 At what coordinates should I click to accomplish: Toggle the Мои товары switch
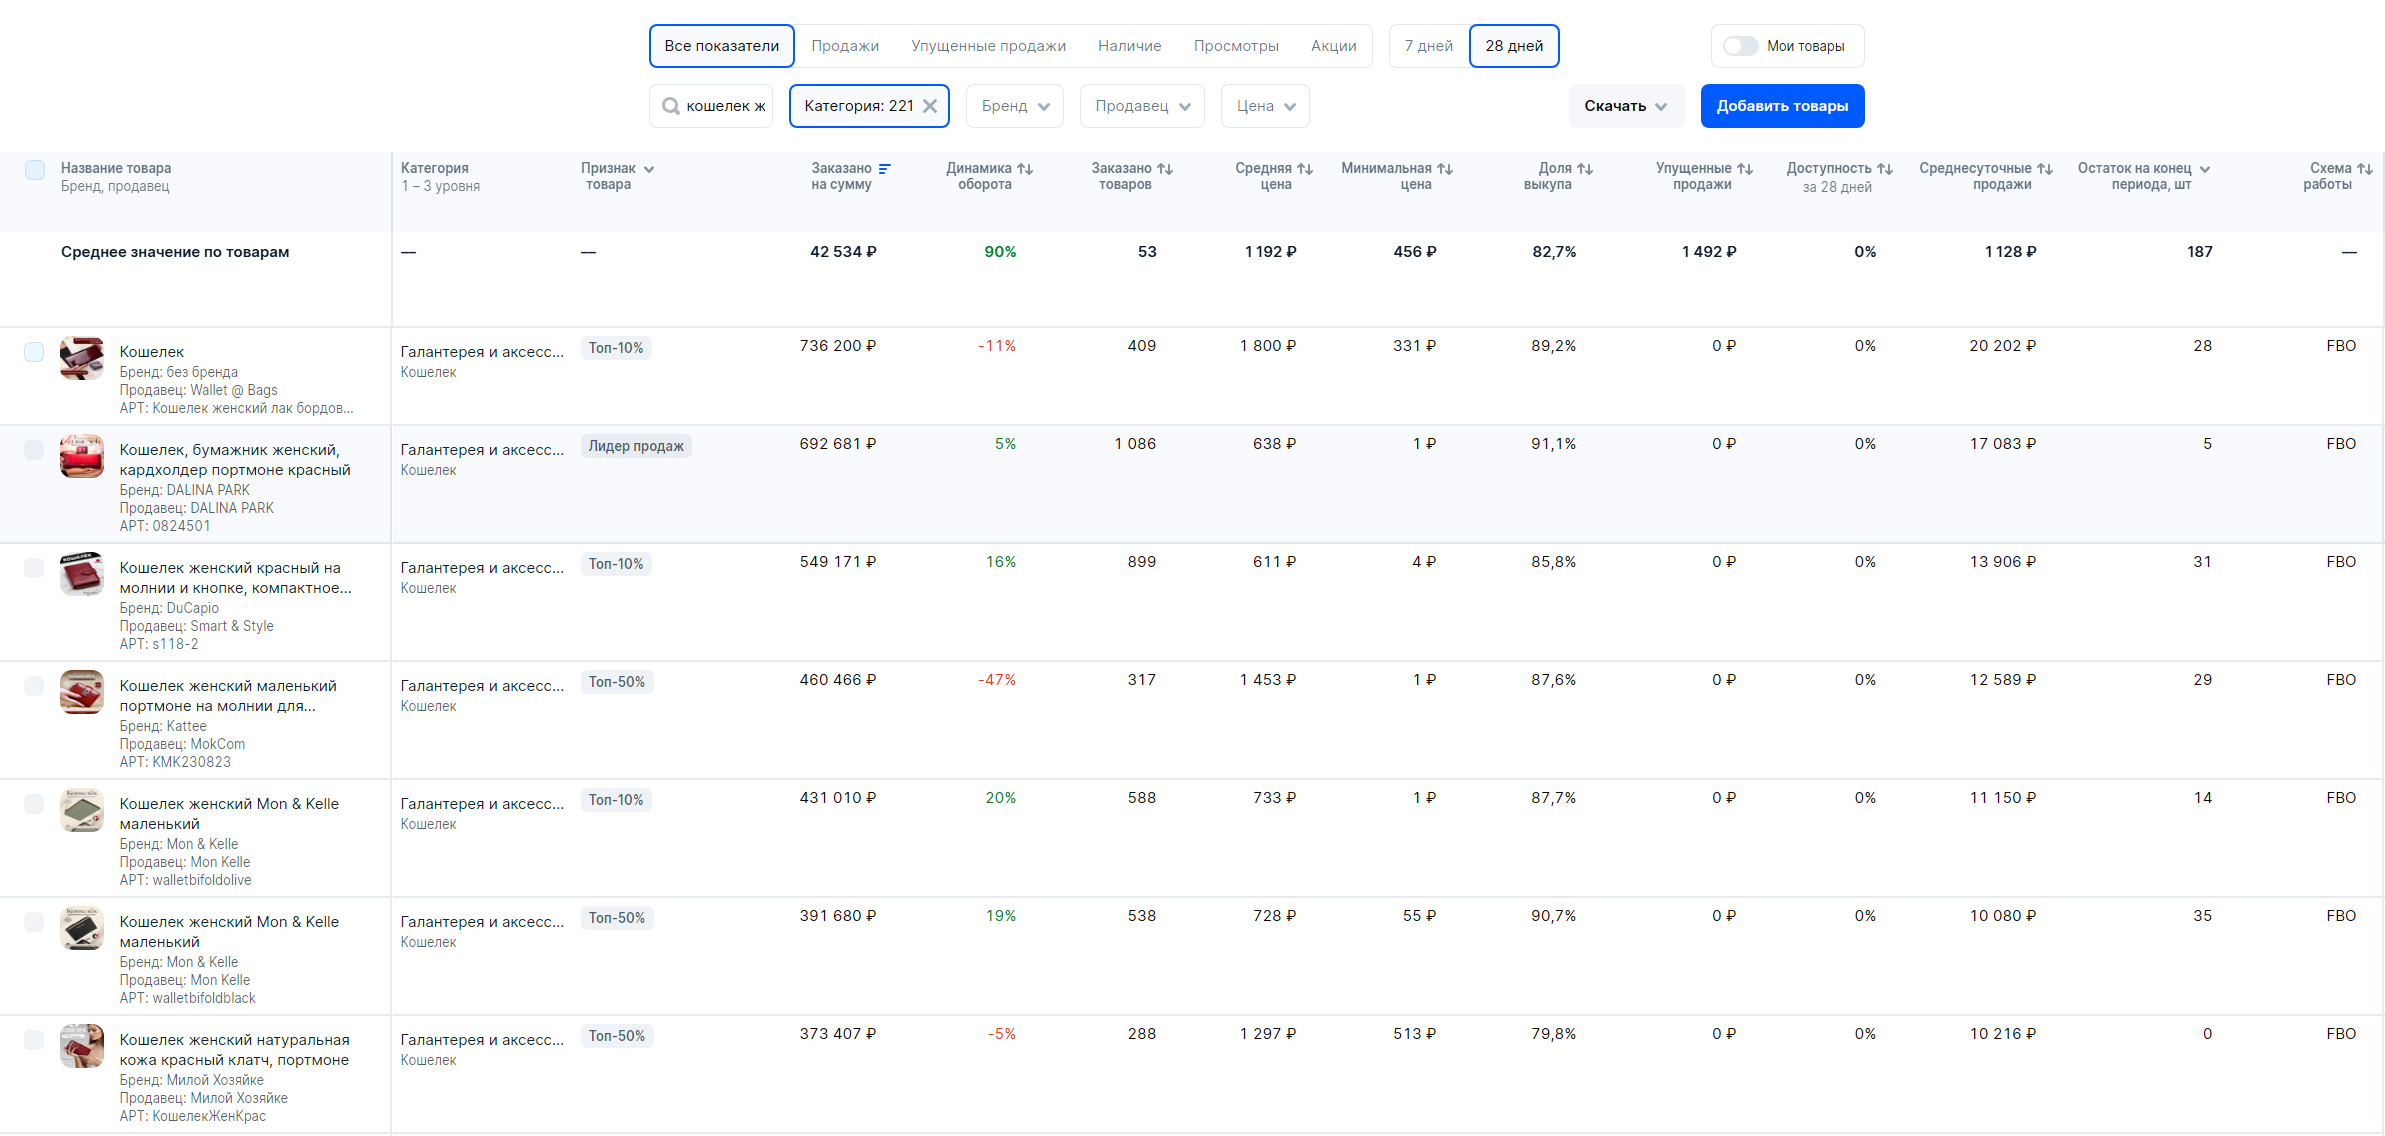click(x=1740, y=46)
